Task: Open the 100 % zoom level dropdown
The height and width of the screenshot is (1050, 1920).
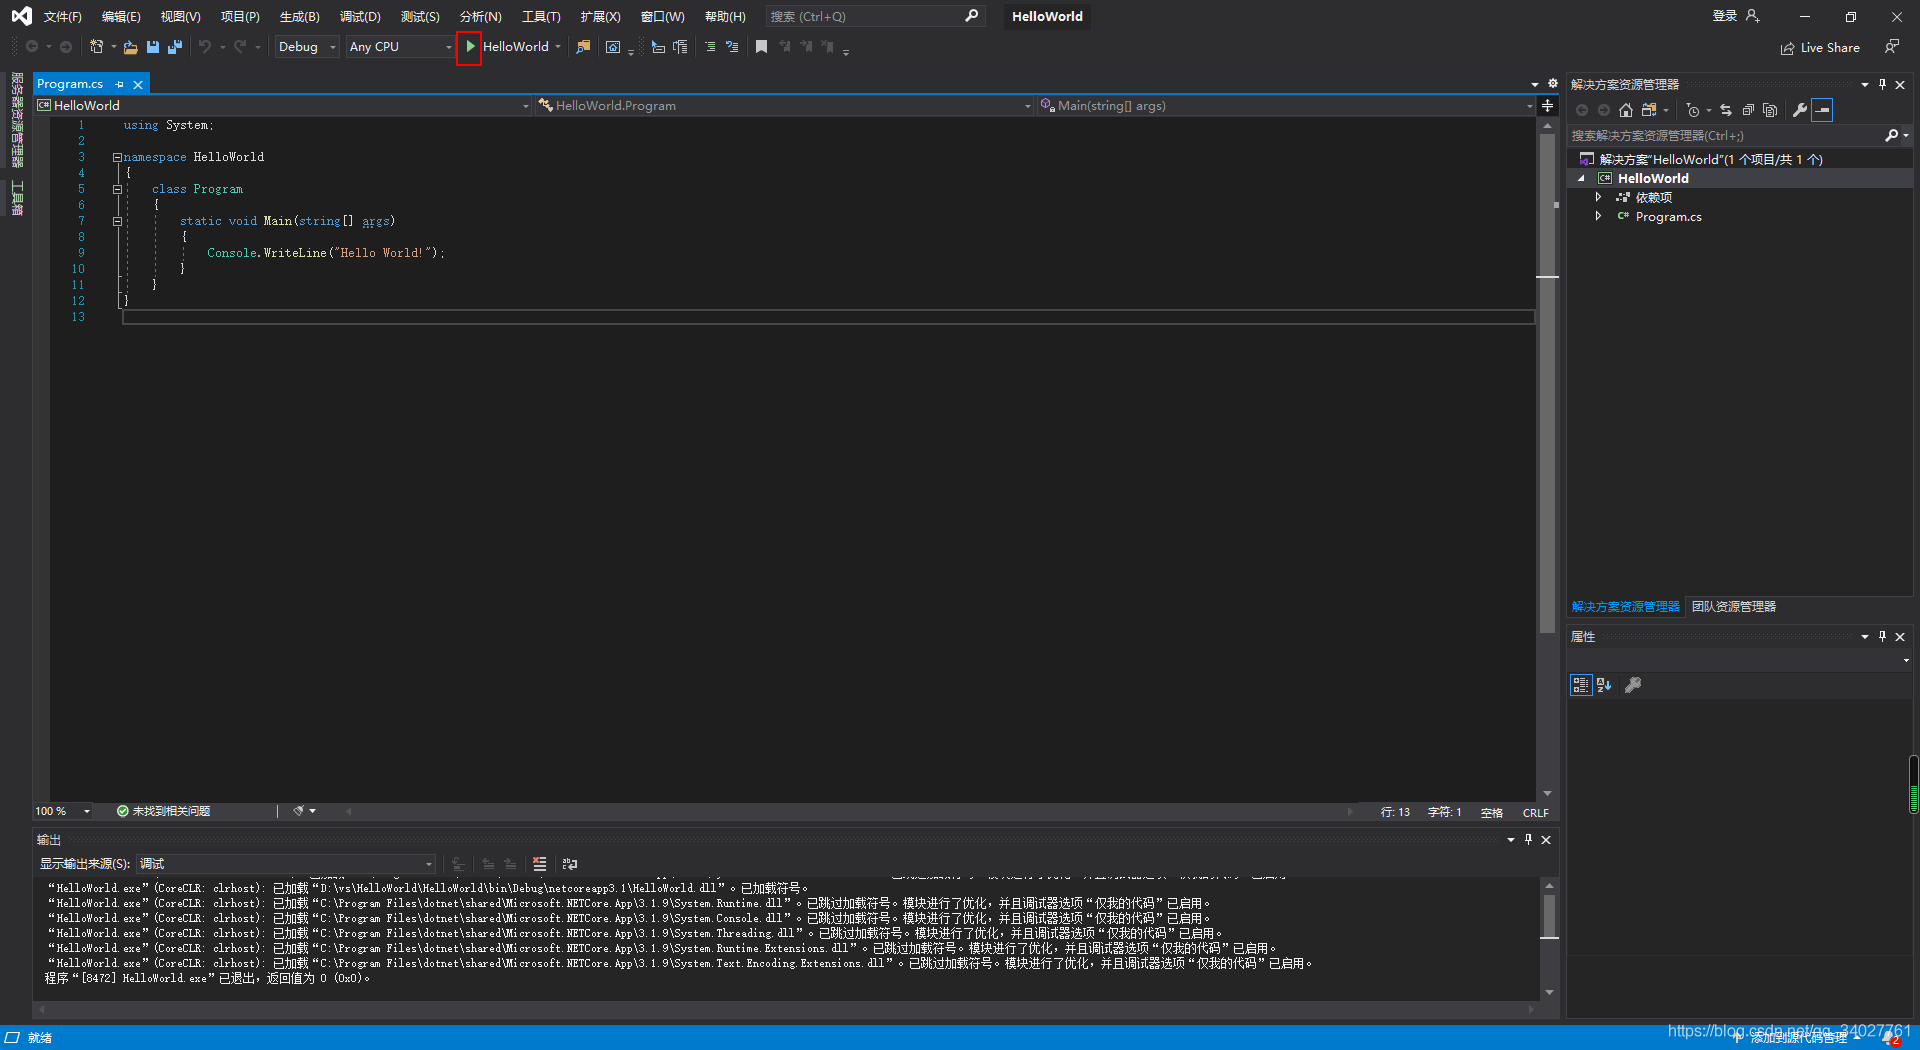Action: click(x=63, y=811)
